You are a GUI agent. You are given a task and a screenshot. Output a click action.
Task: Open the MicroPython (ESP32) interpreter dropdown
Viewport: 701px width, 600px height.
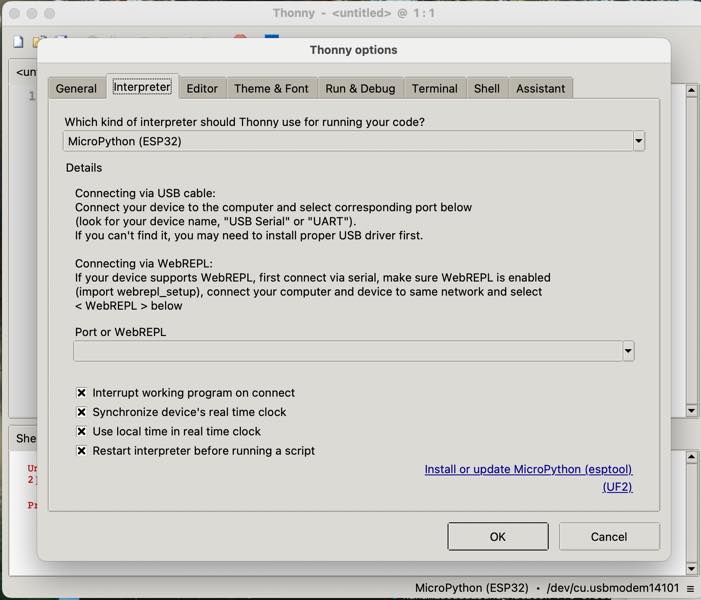354,141
